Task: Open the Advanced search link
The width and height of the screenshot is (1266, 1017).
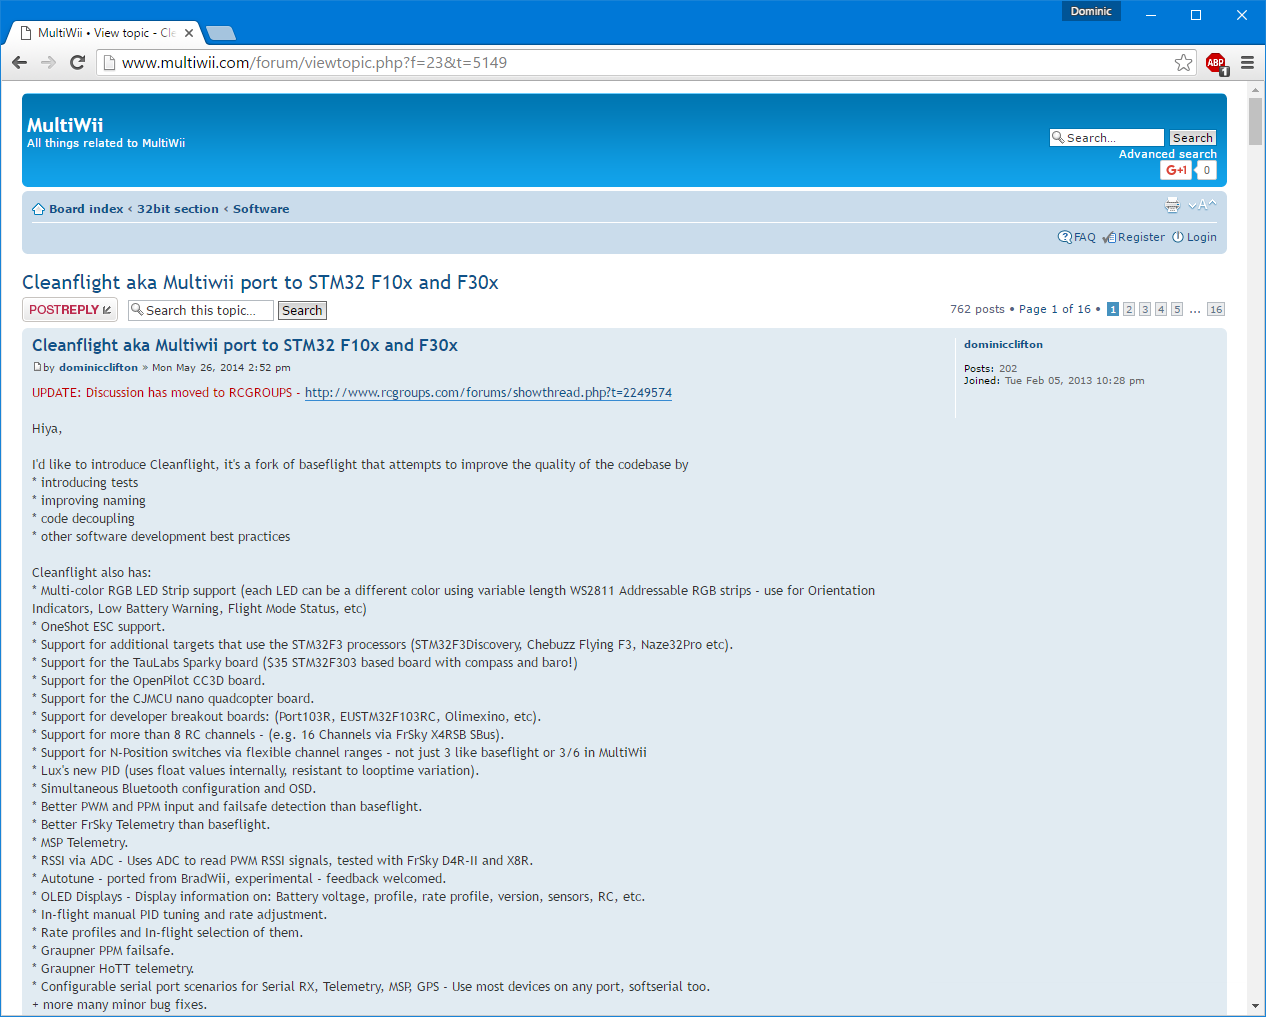Action: click(x=1168, y=154)
